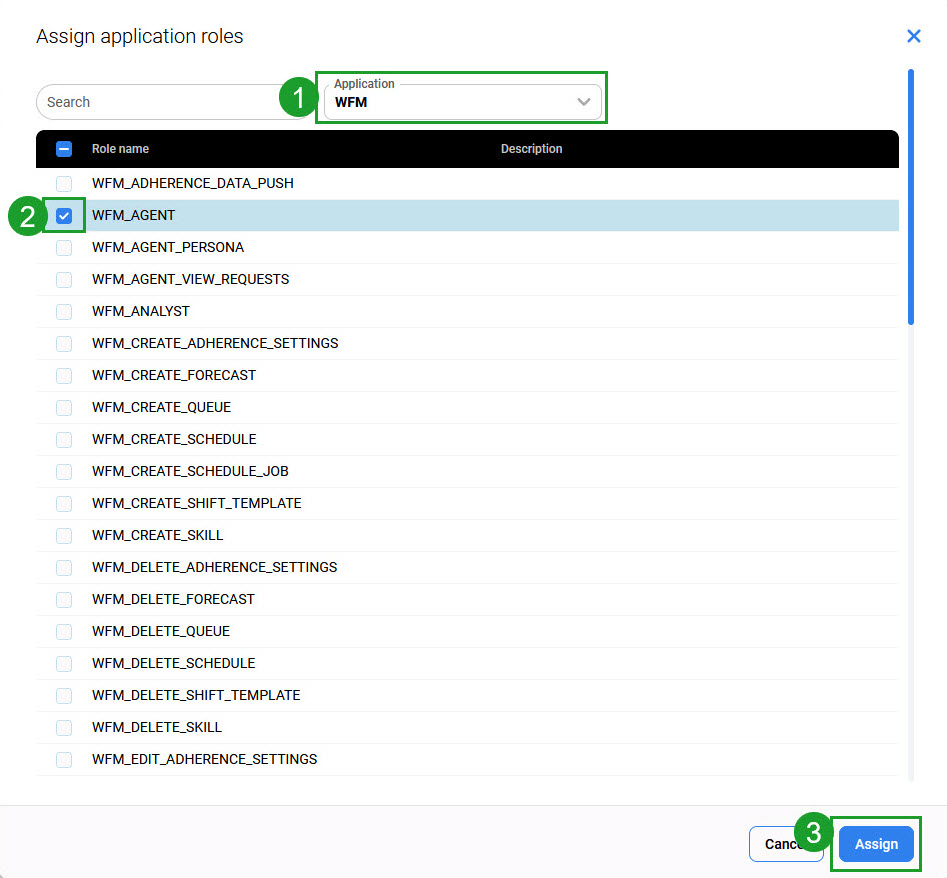Uncheck the WFM_AGENT role checkbox

64,216
